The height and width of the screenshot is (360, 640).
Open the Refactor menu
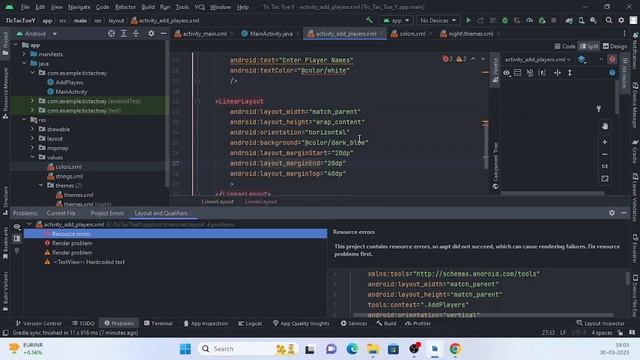[125, 7]
